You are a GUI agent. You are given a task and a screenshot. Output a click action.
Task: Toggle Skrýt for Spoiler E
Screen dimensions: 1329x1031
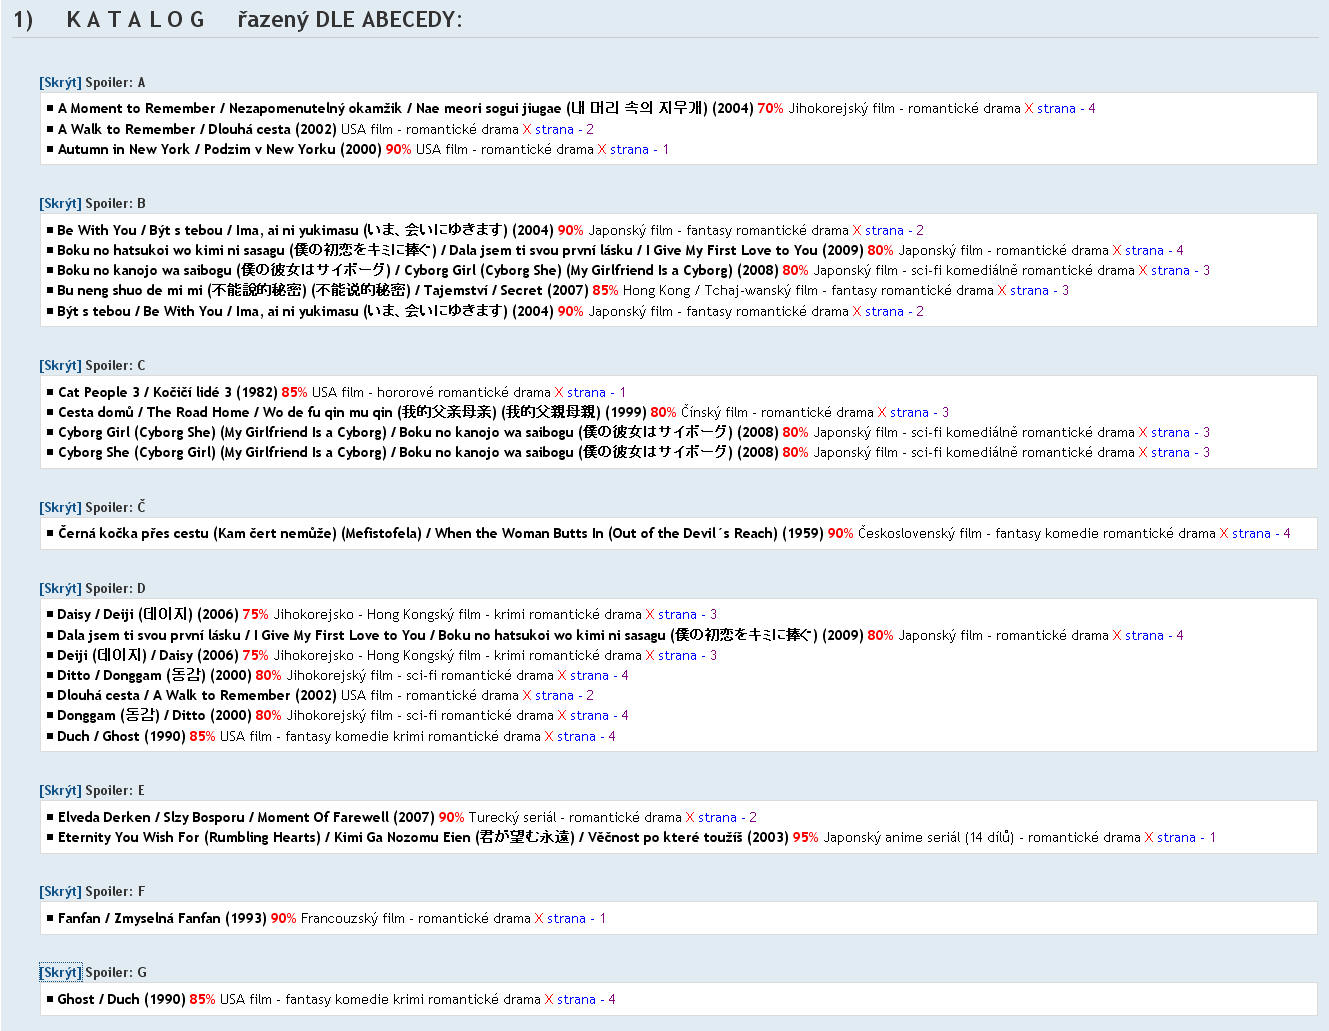coord(60,791)
